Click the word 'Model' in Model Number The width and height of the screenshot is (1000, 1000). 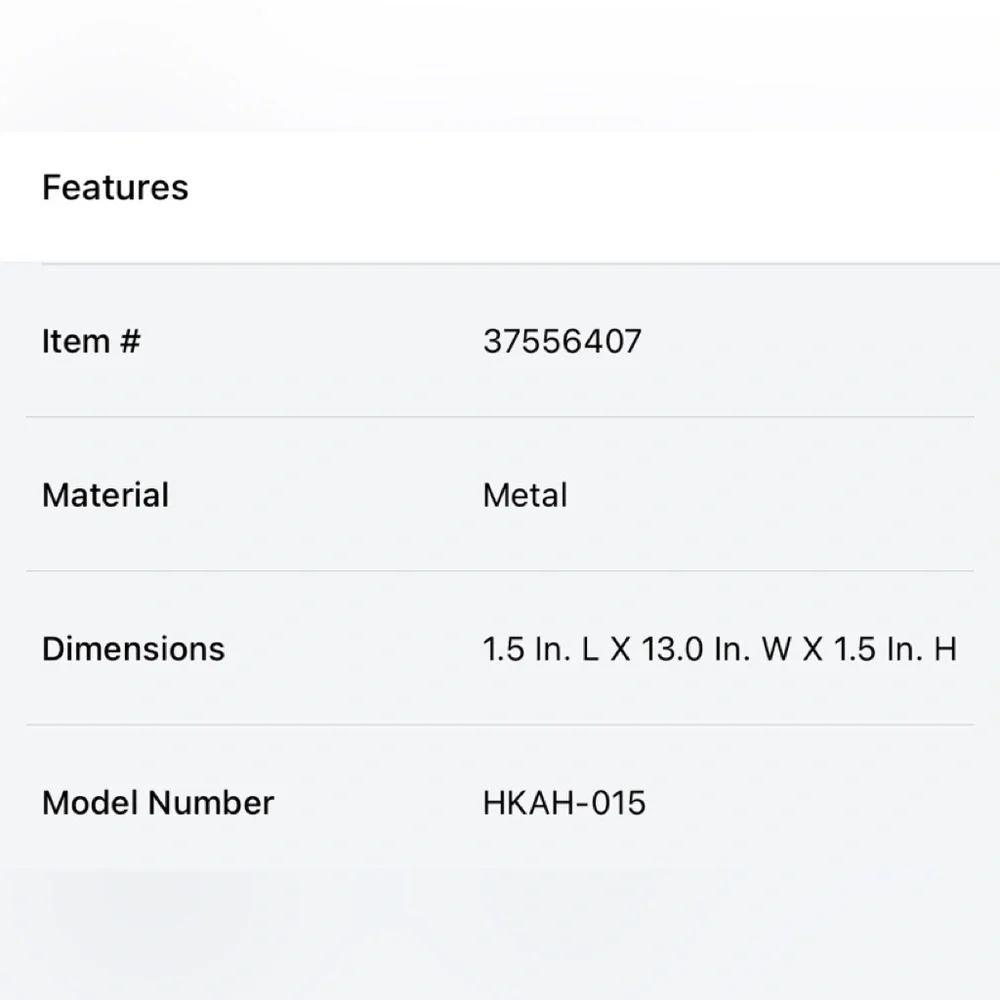pyautogui.click(x=91, y=802)
